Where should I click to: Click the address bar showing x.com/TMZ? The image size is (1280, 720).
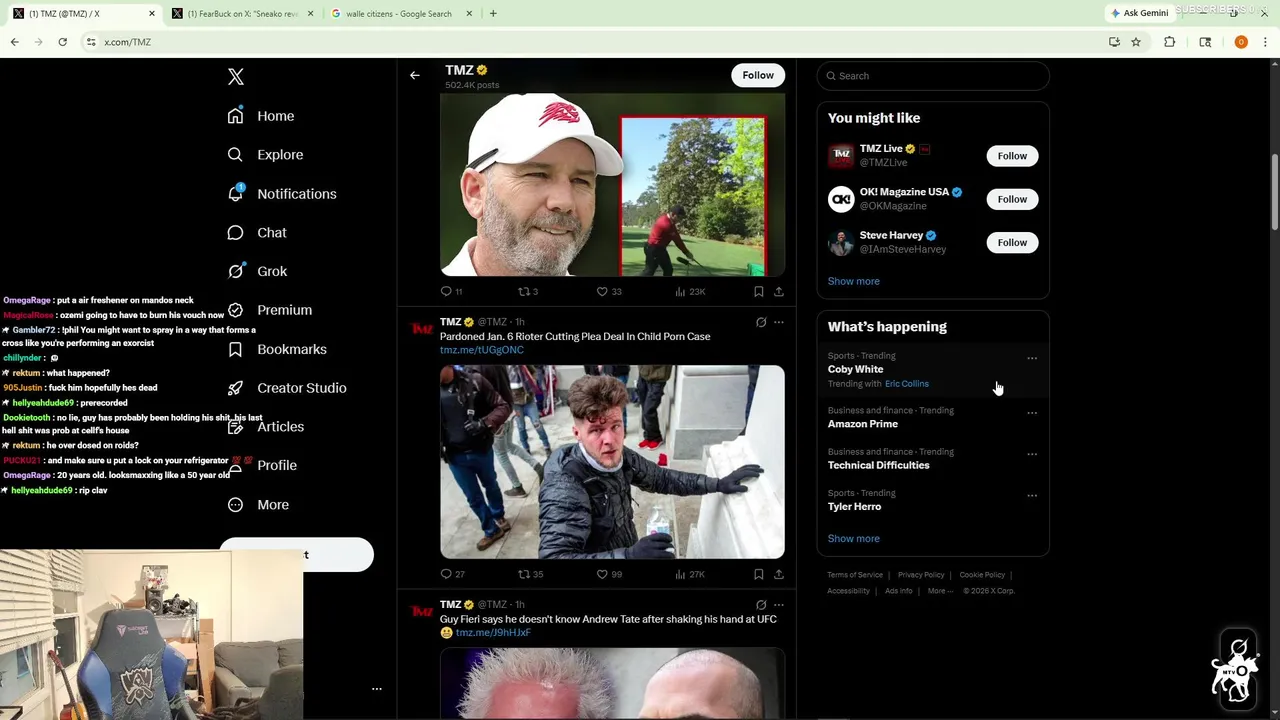(590, 42)
